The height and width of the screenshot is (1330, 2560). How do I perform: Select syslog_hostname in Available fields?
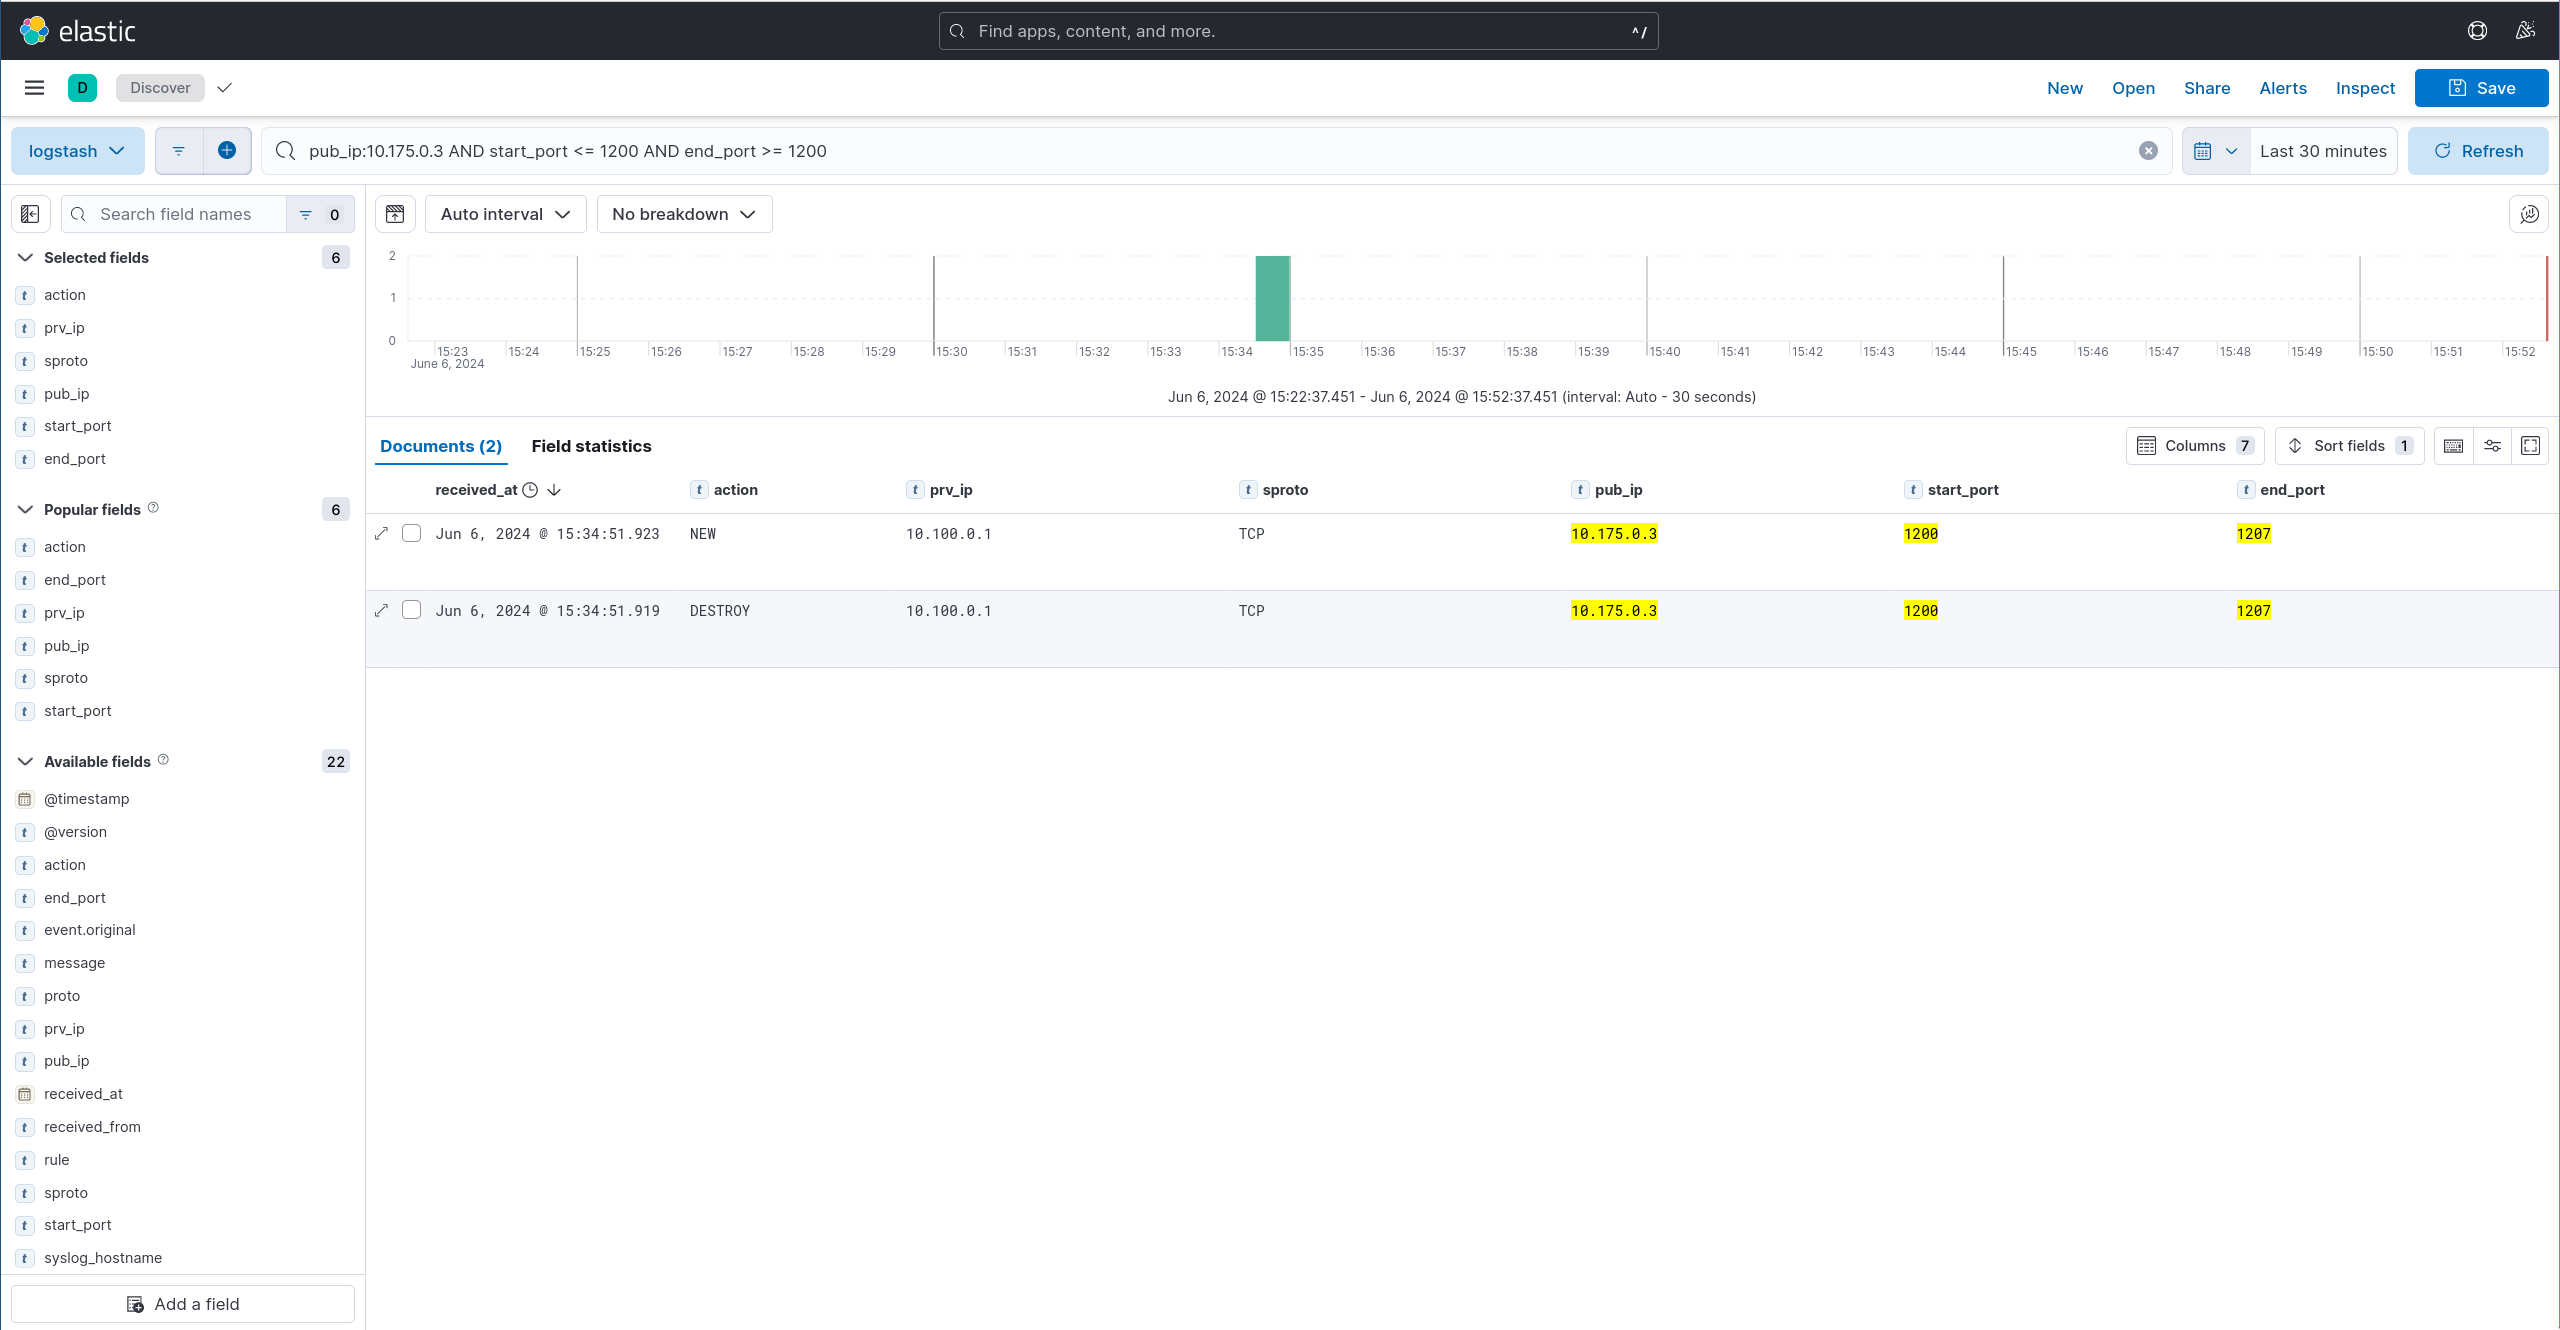point(103,1258)
